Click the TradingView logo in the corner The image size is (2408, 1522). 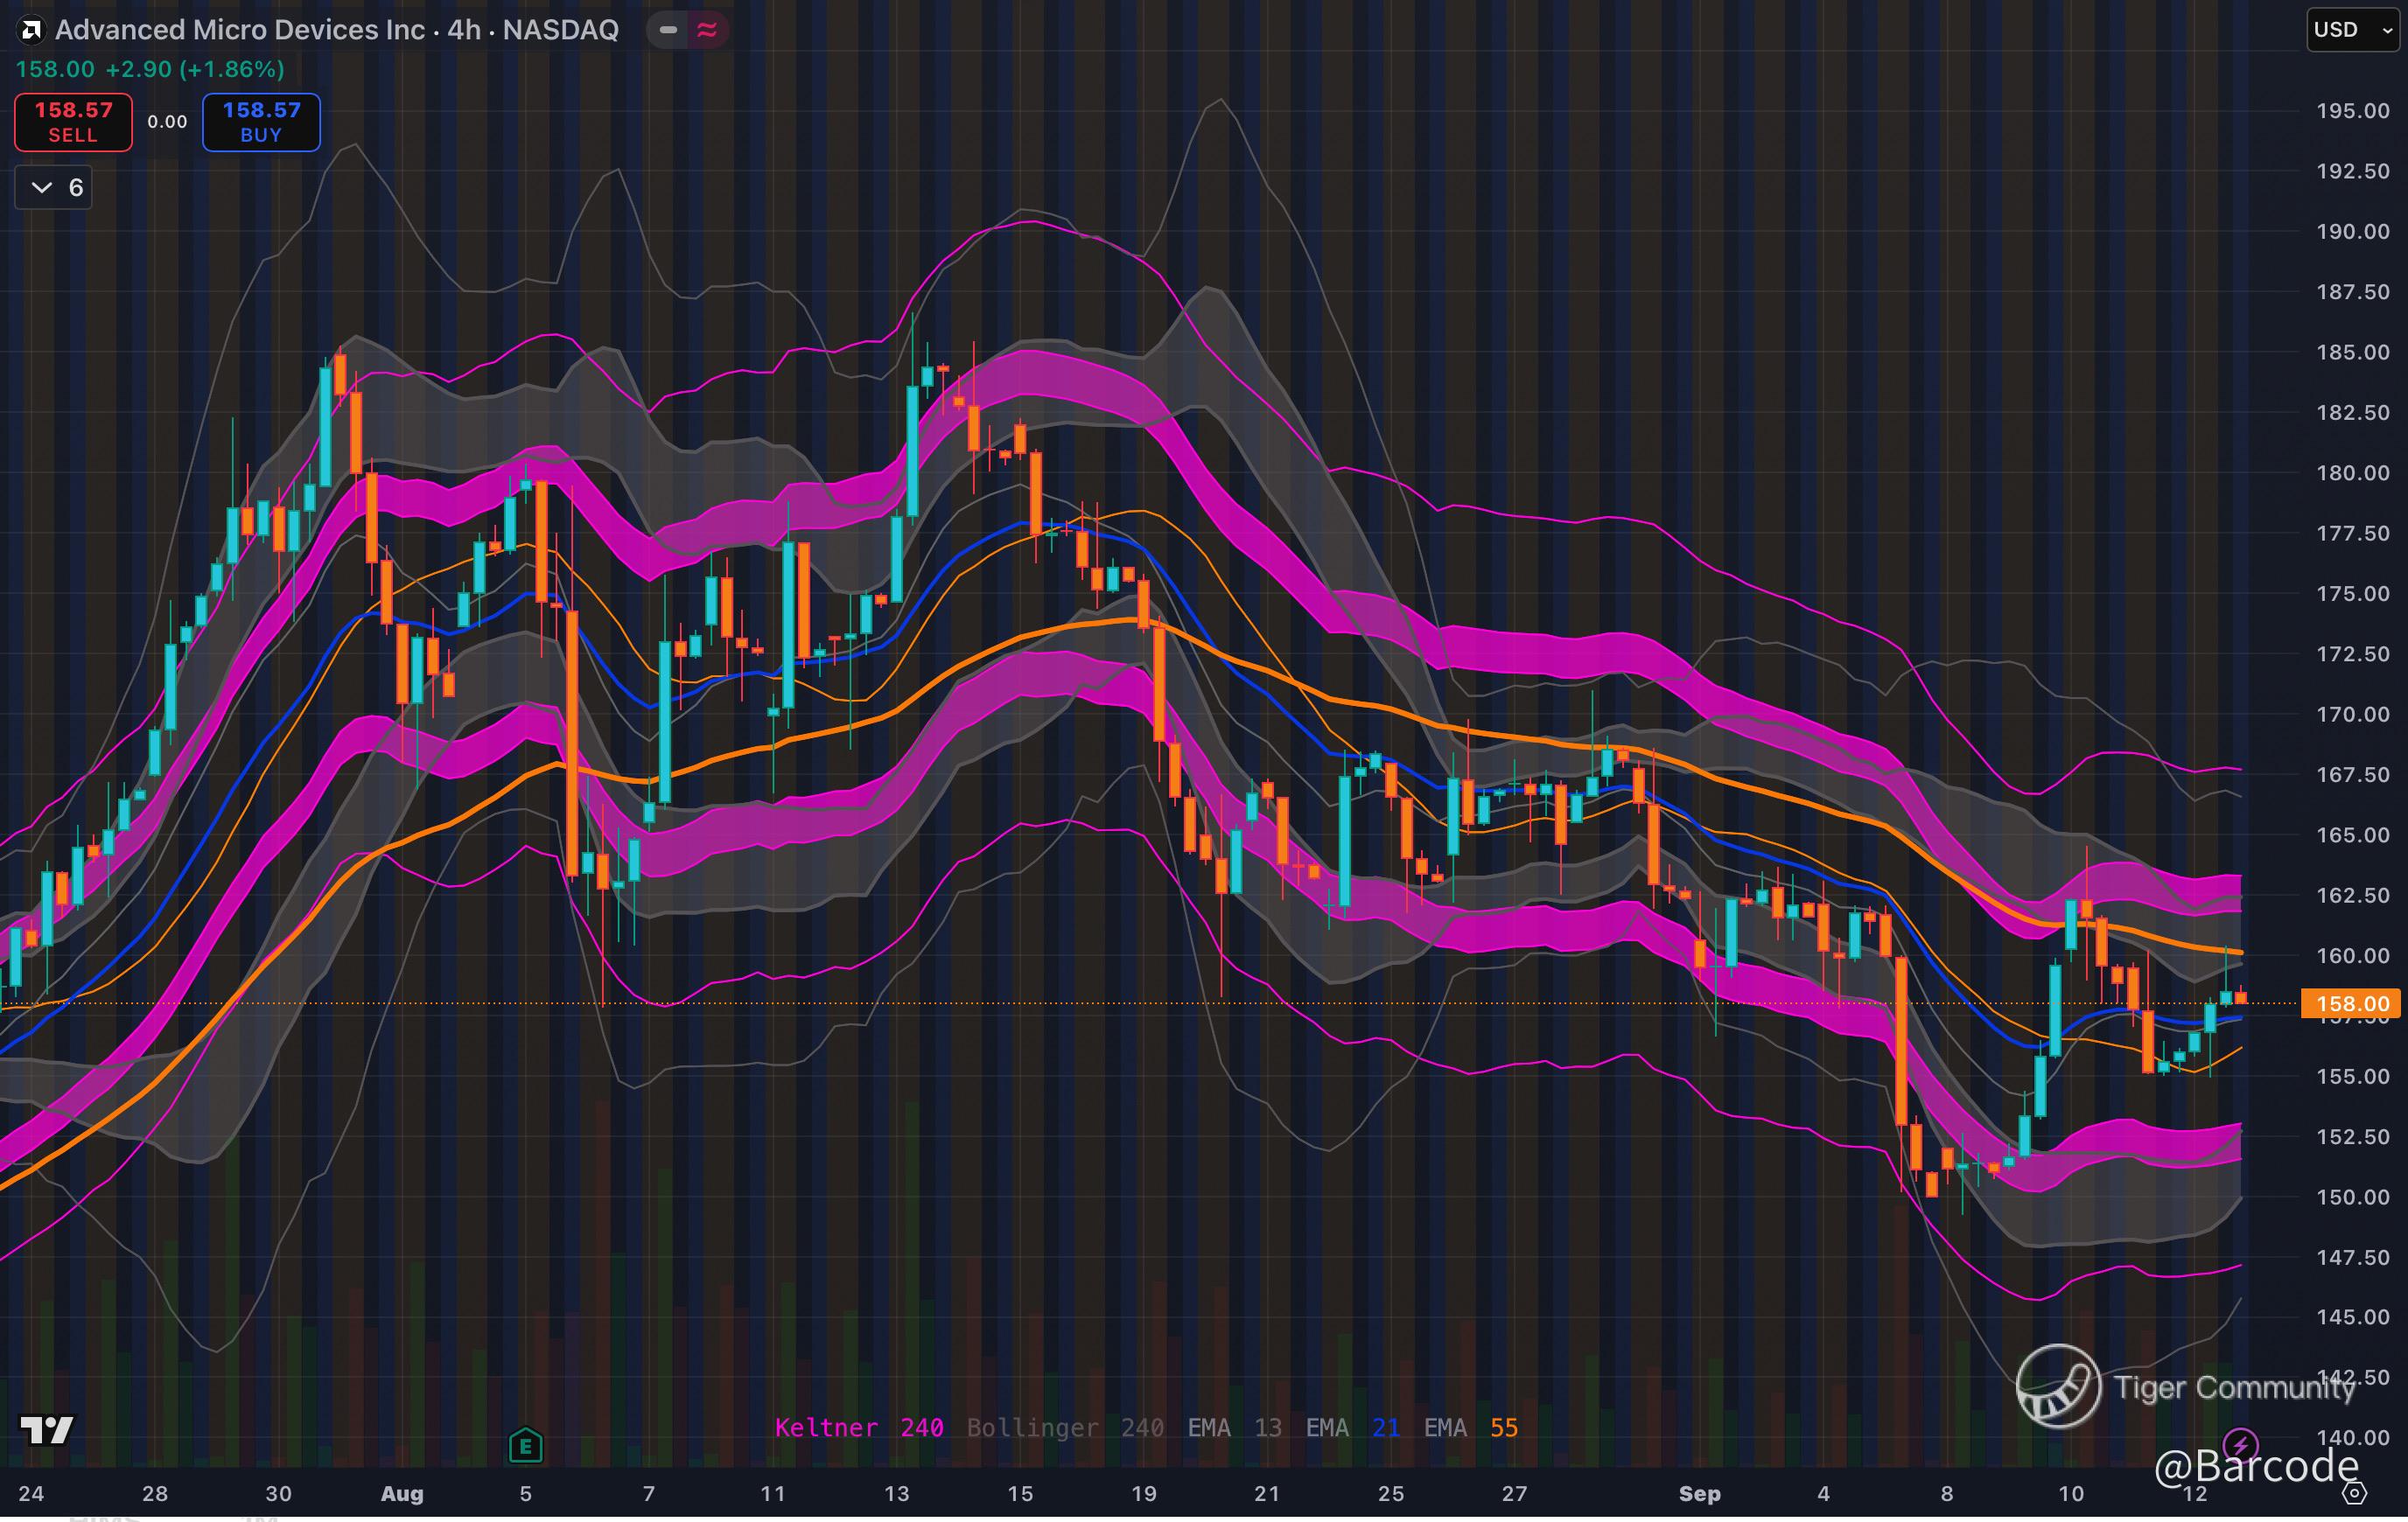point(47,1430)
